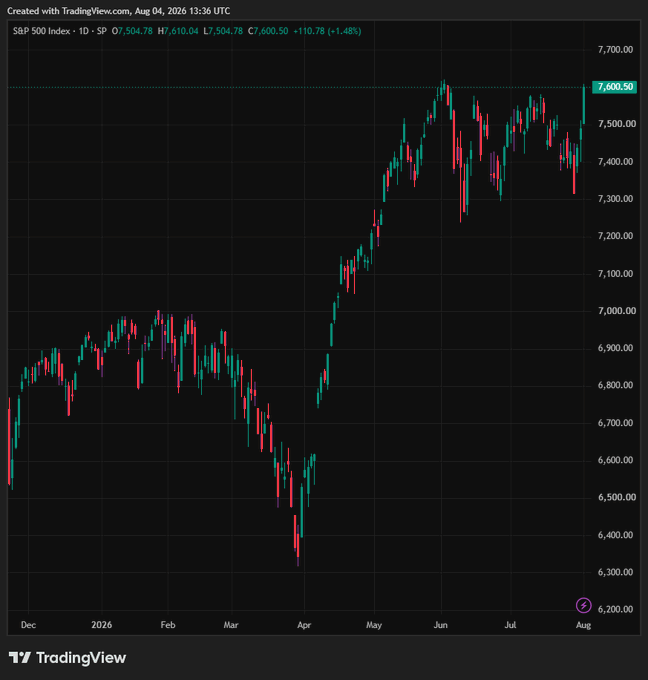Click the Jun label on time axis

click(x=441, y=625)
